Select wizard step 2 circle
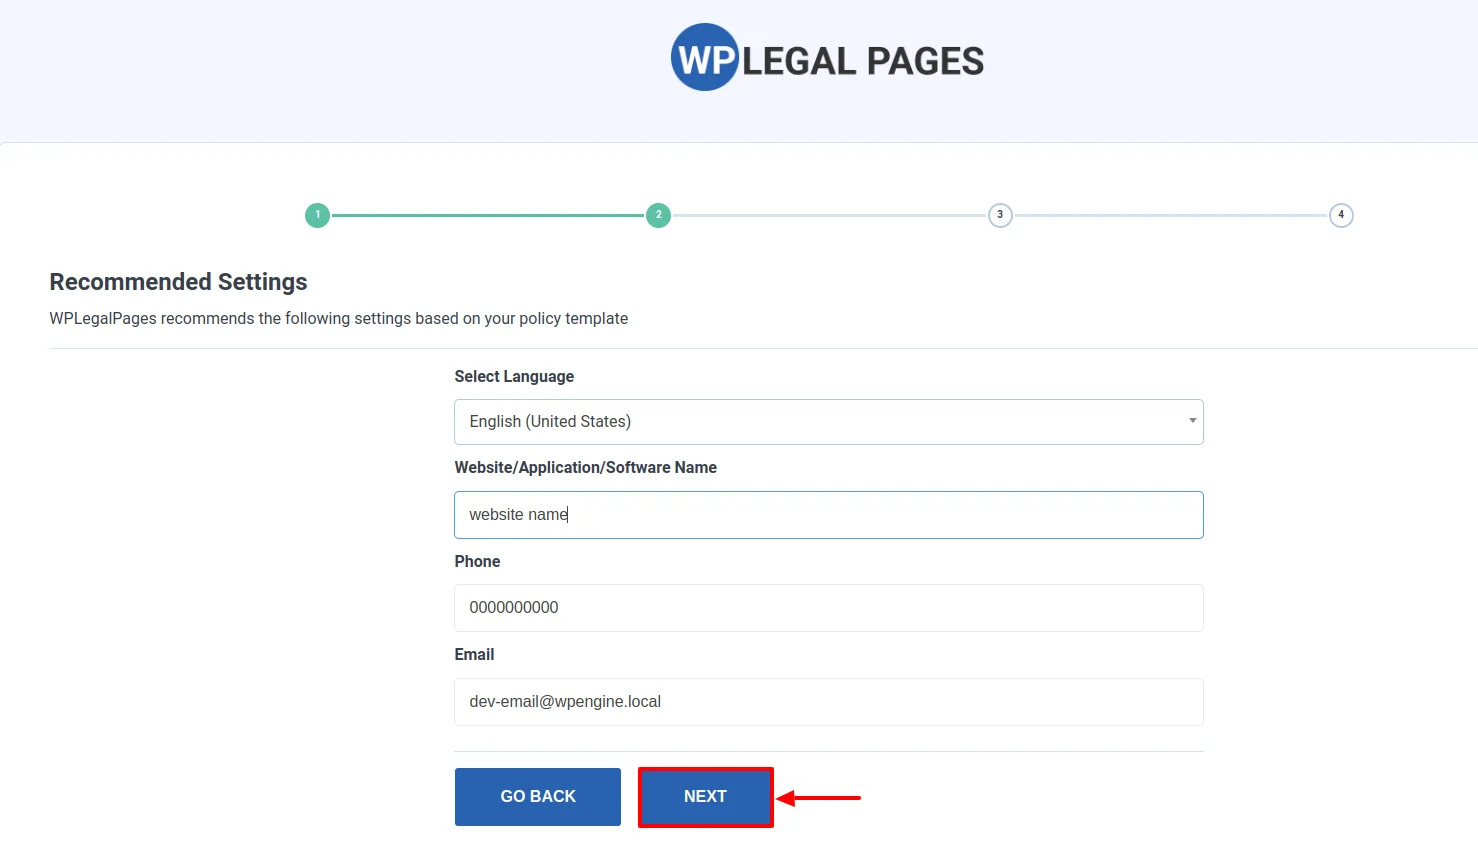This screenshot has width=1478, height=859. [658, 215]
